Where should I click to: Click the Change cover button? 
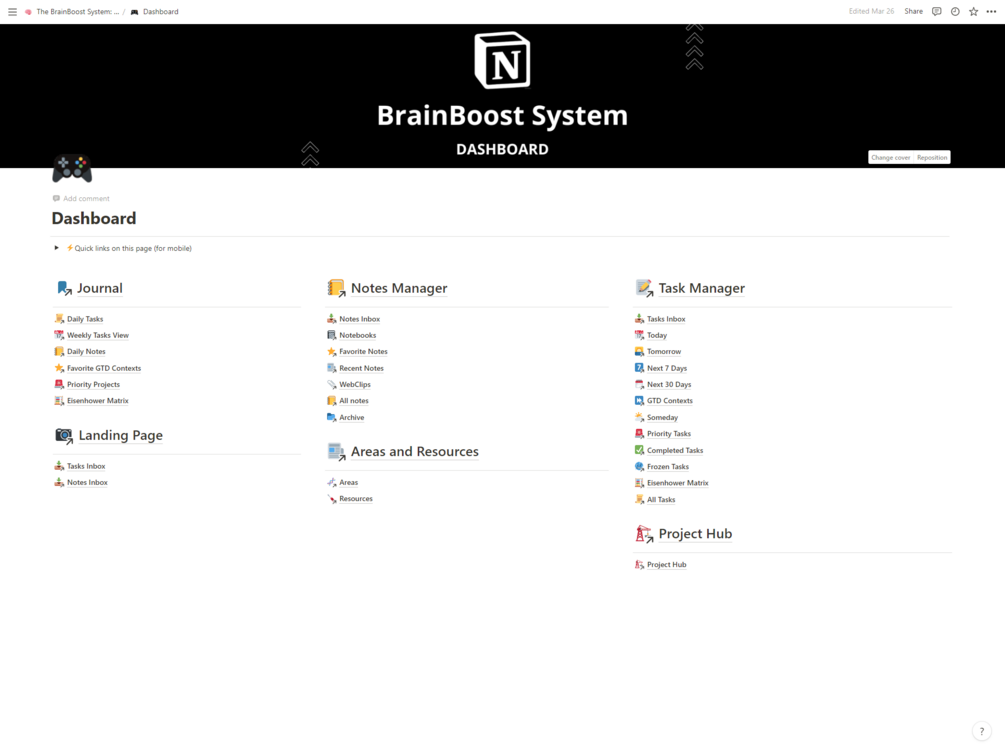pyautogui.click(x=890, y=158)
